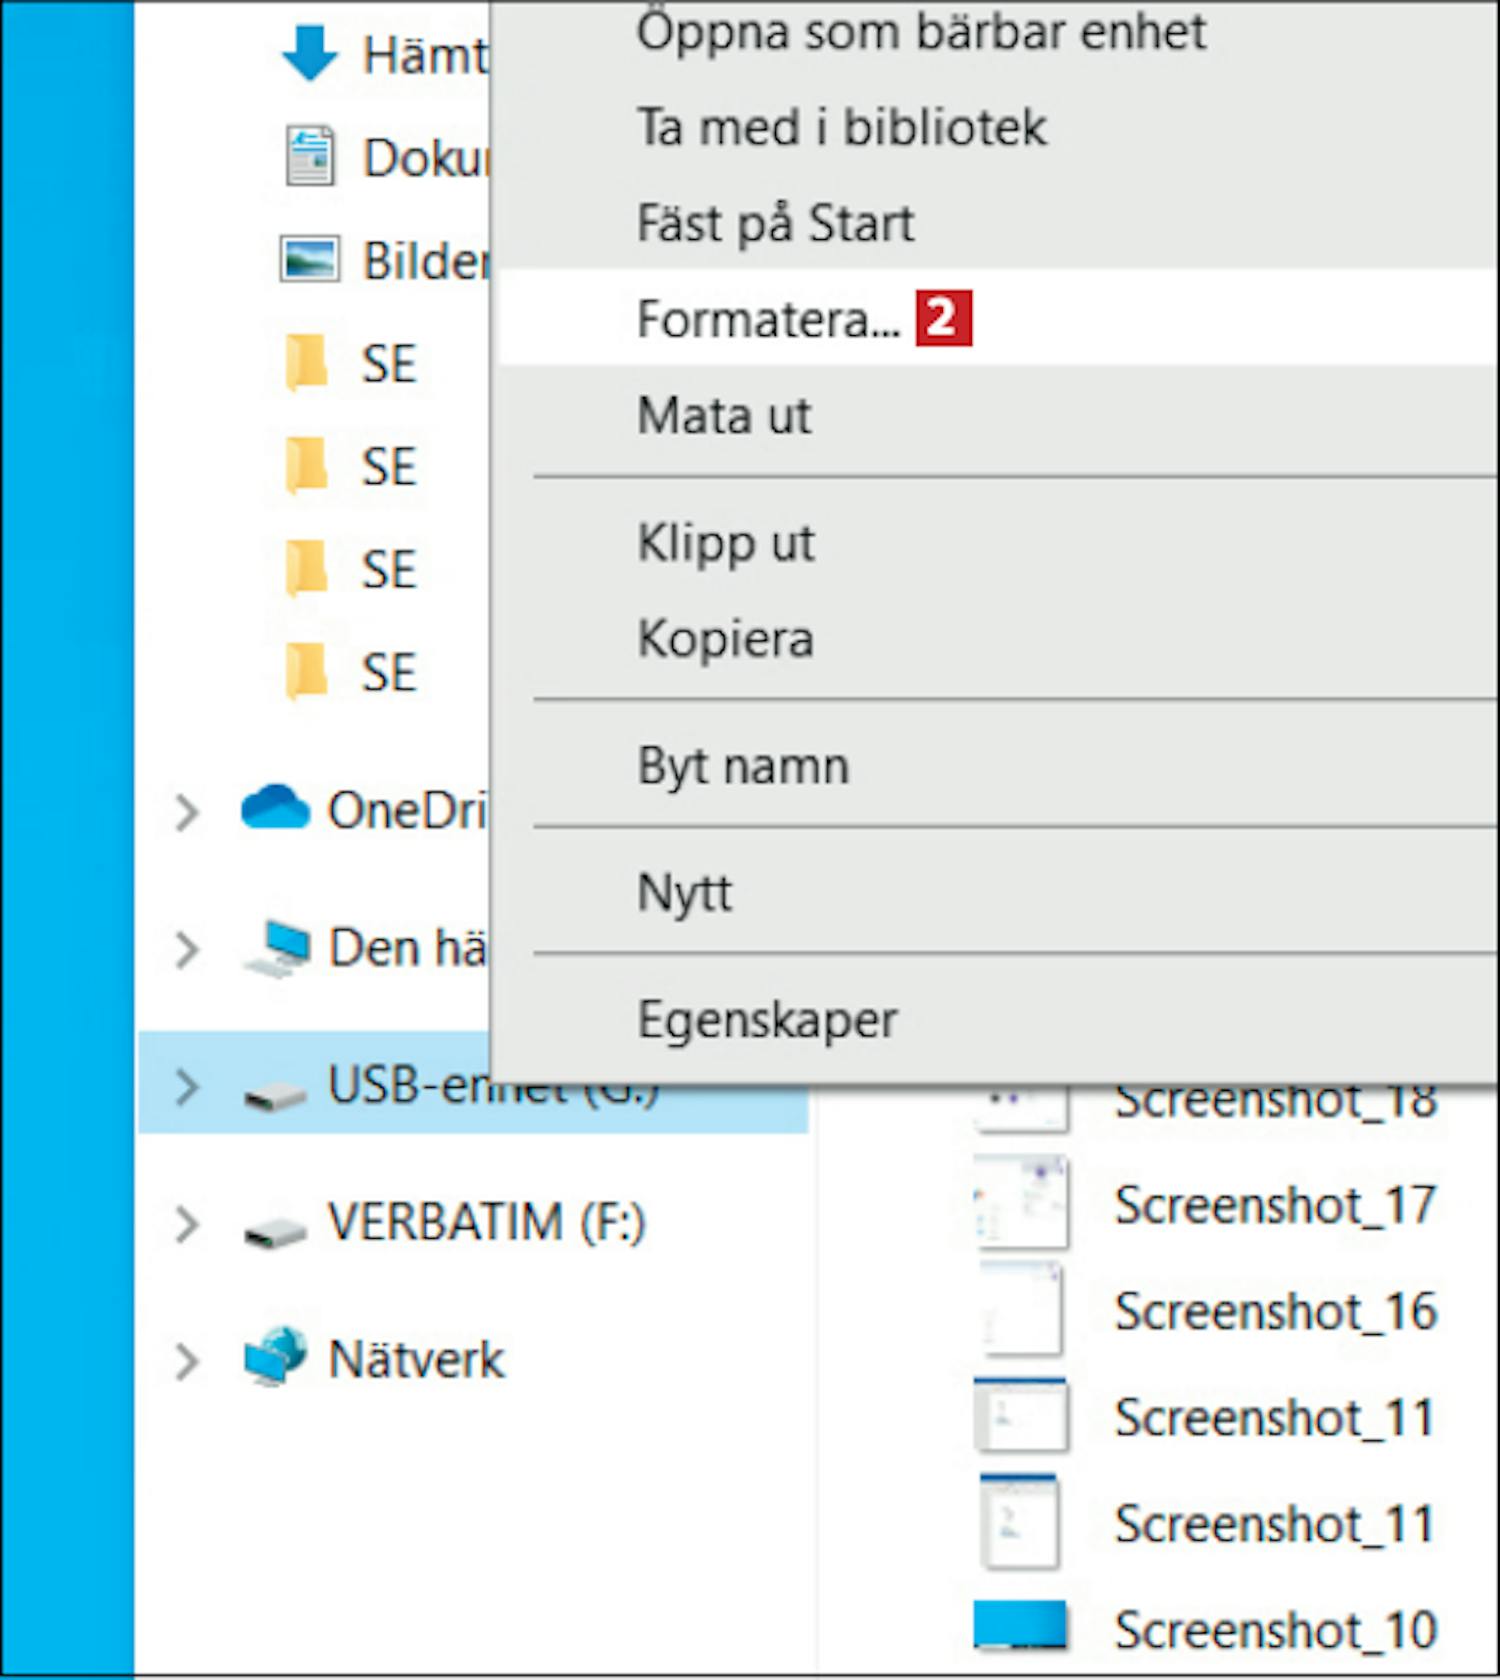Select Mata ut to eject the drive

[724, 416]
